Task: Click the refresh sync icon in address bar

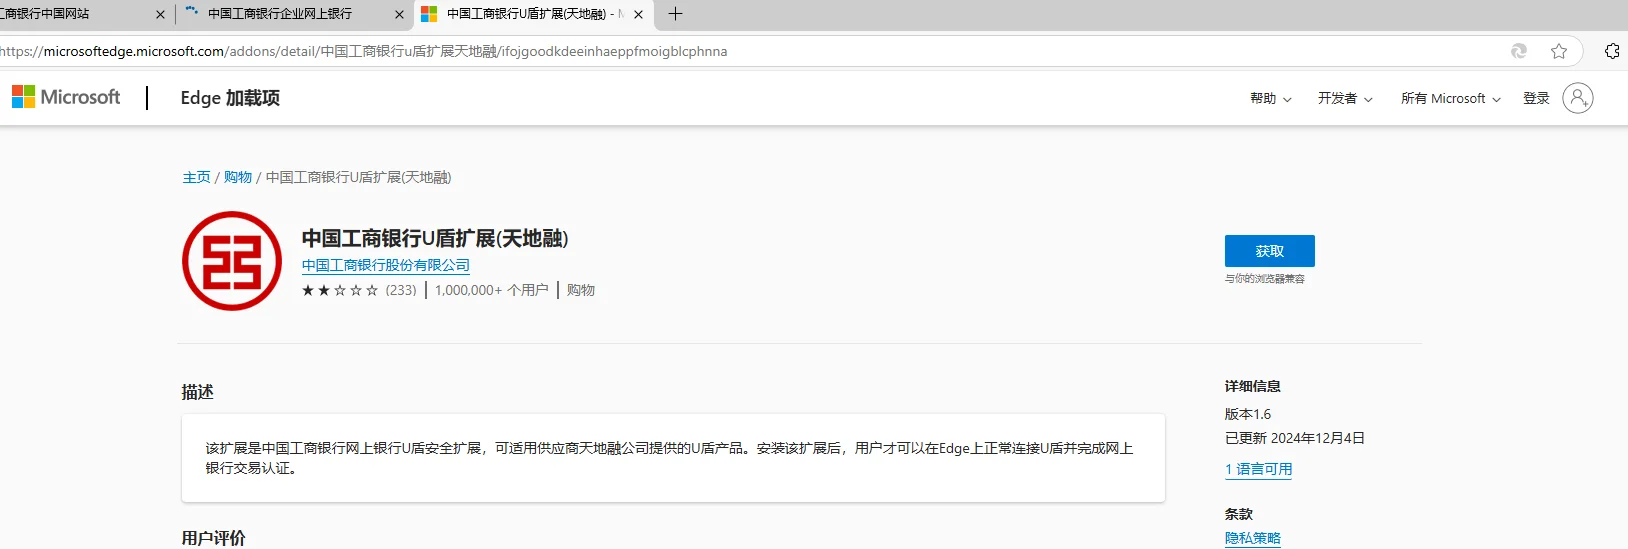Action: 1519,51
